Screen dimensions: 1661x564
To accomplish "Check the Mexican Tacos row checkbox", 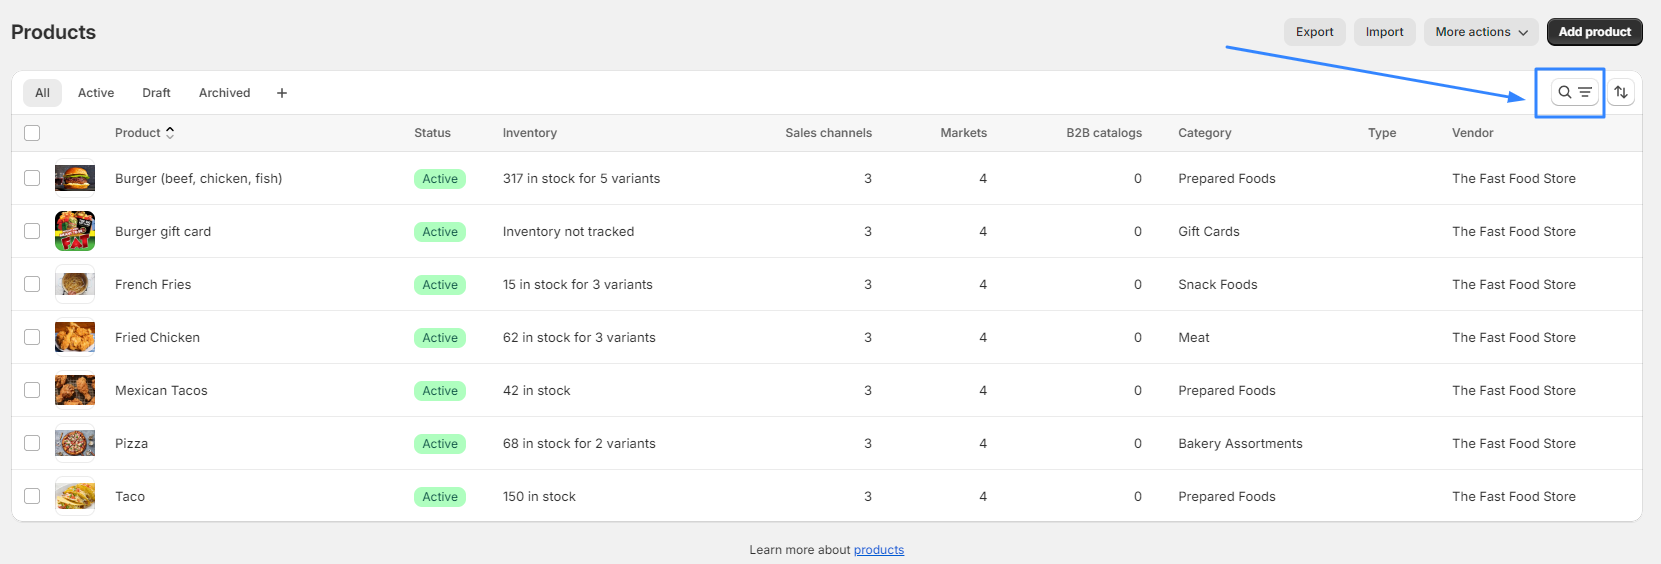I will pos(32,390).
